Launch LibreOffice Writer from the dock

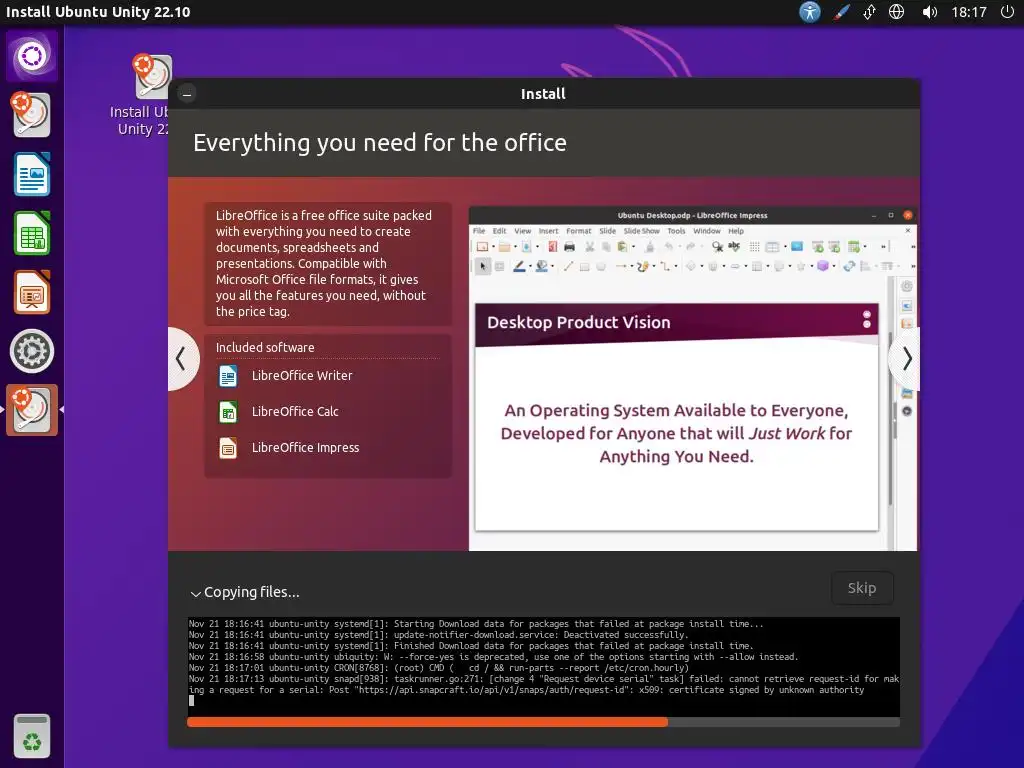(x=31, y=174)
